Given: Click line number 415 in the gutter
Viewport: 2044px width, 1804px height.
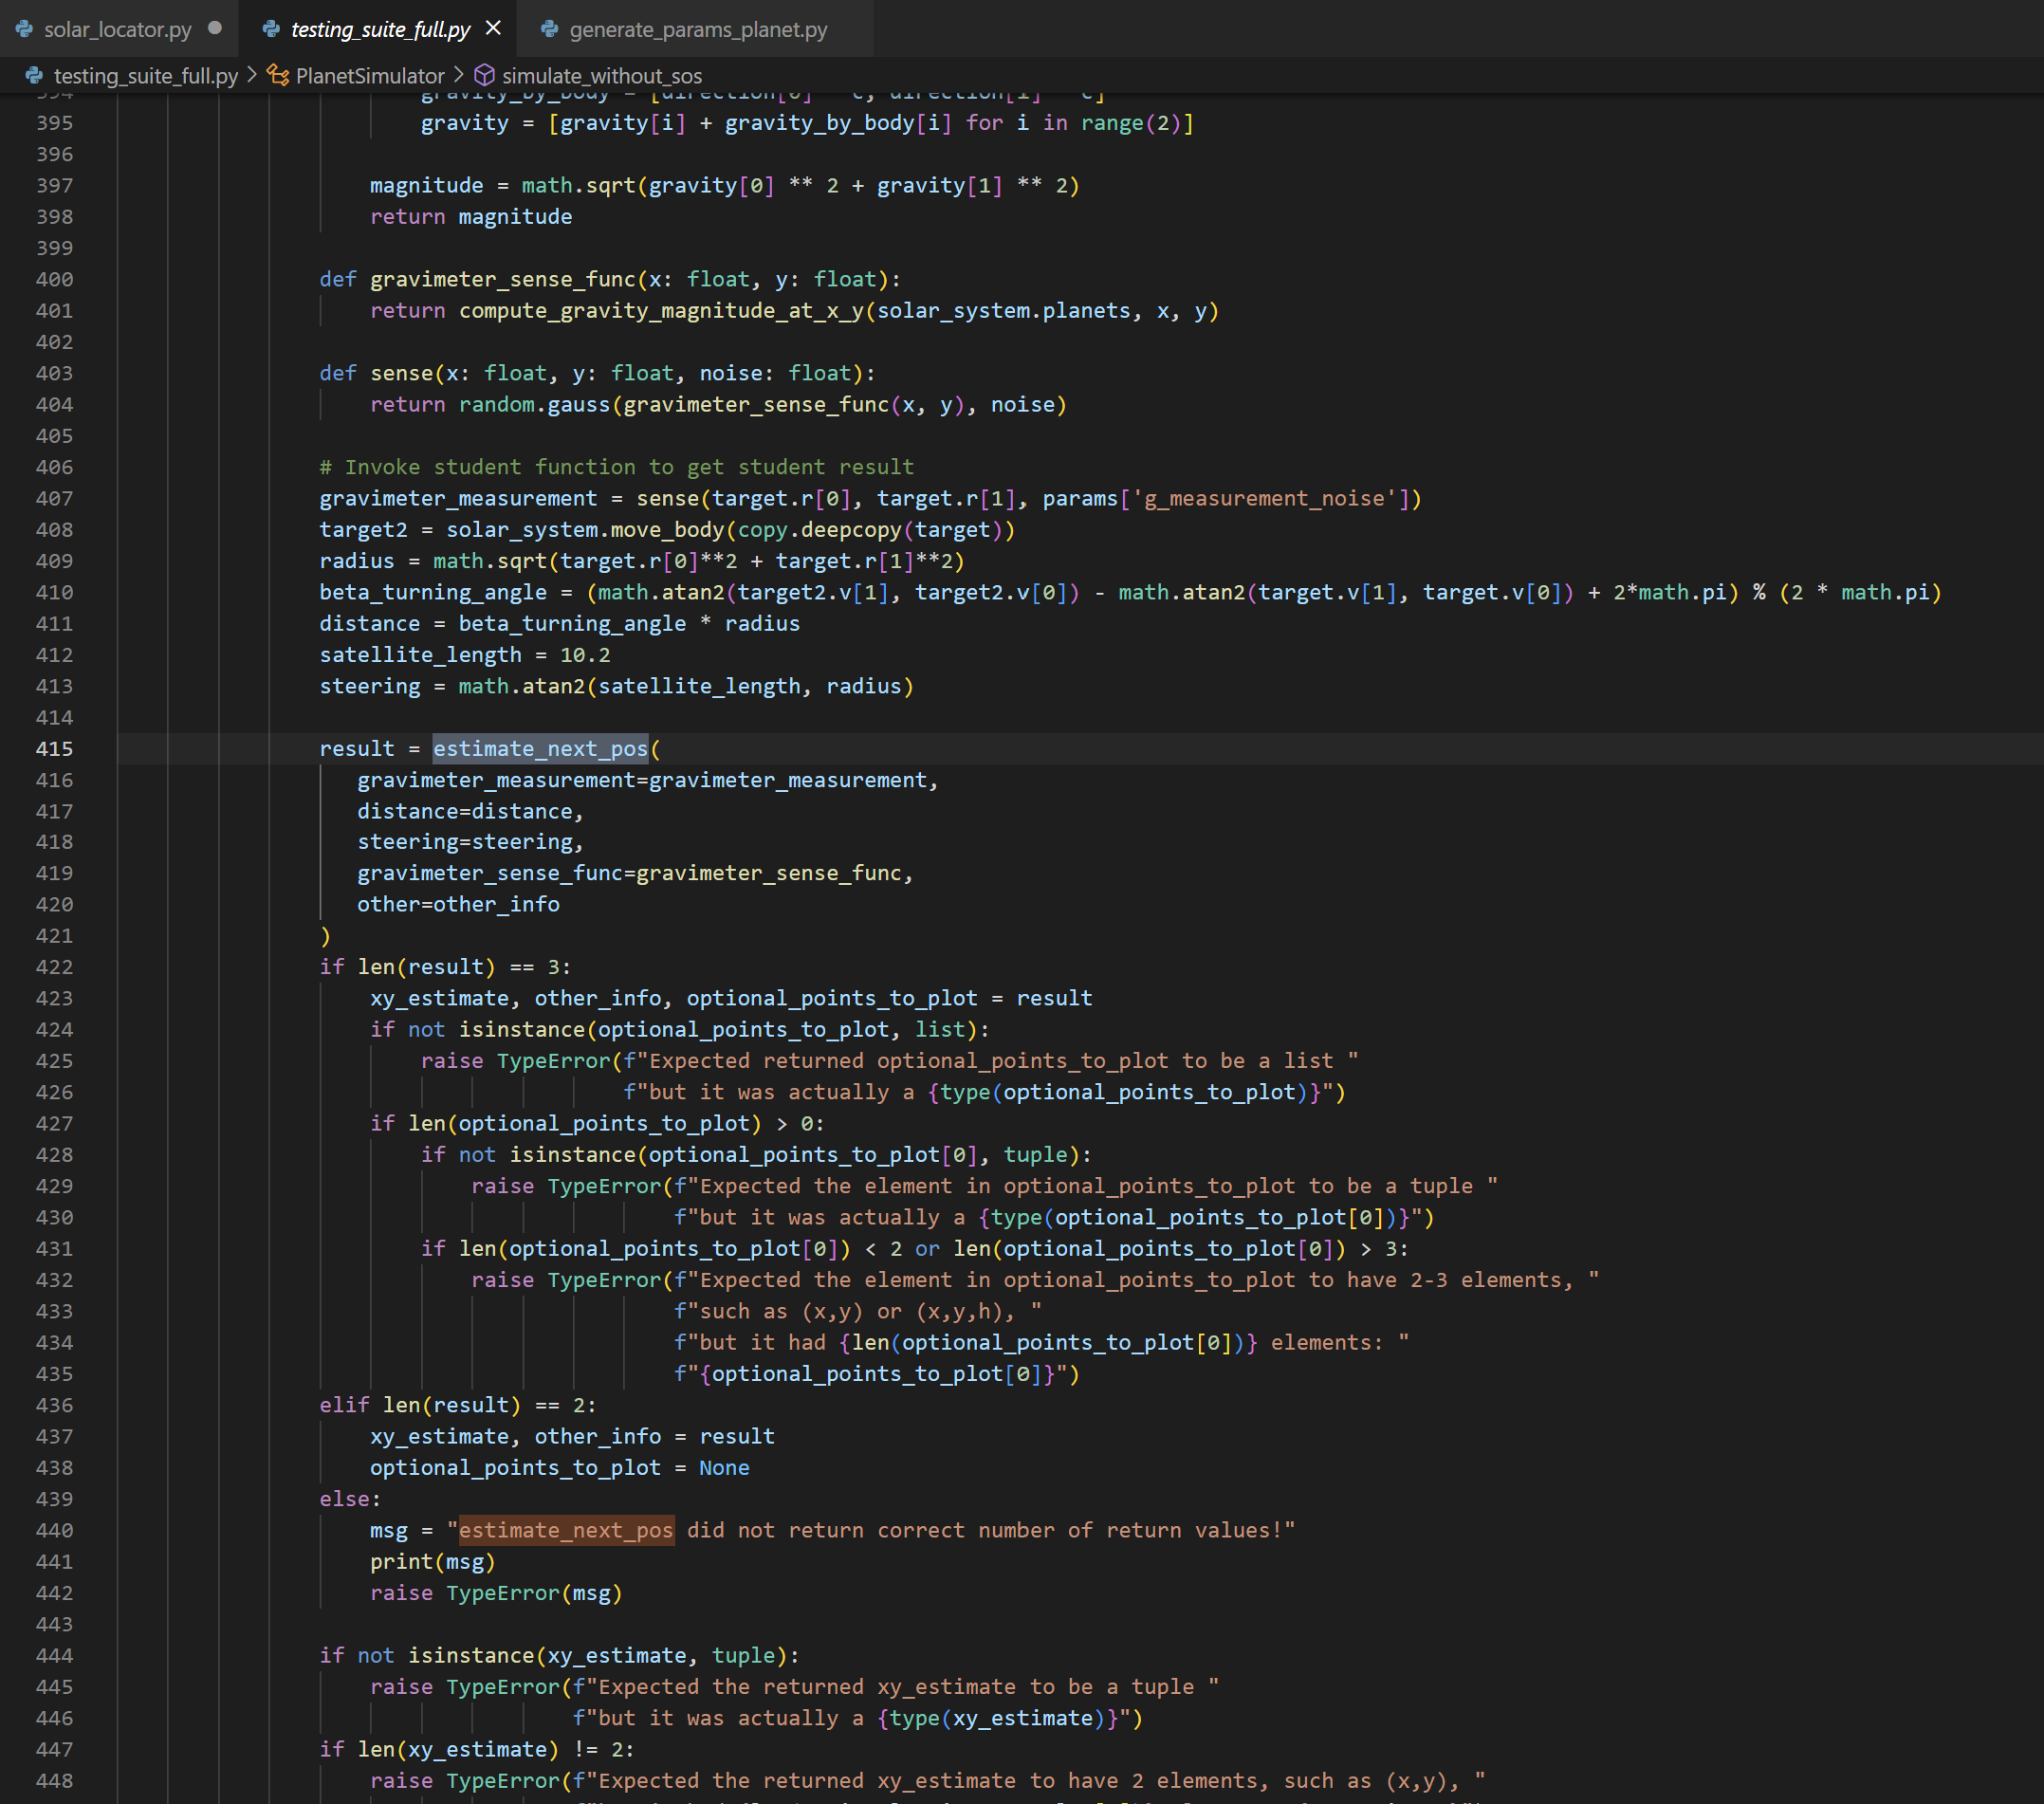Looking at the screenshot, I should [x=56, y=748].
